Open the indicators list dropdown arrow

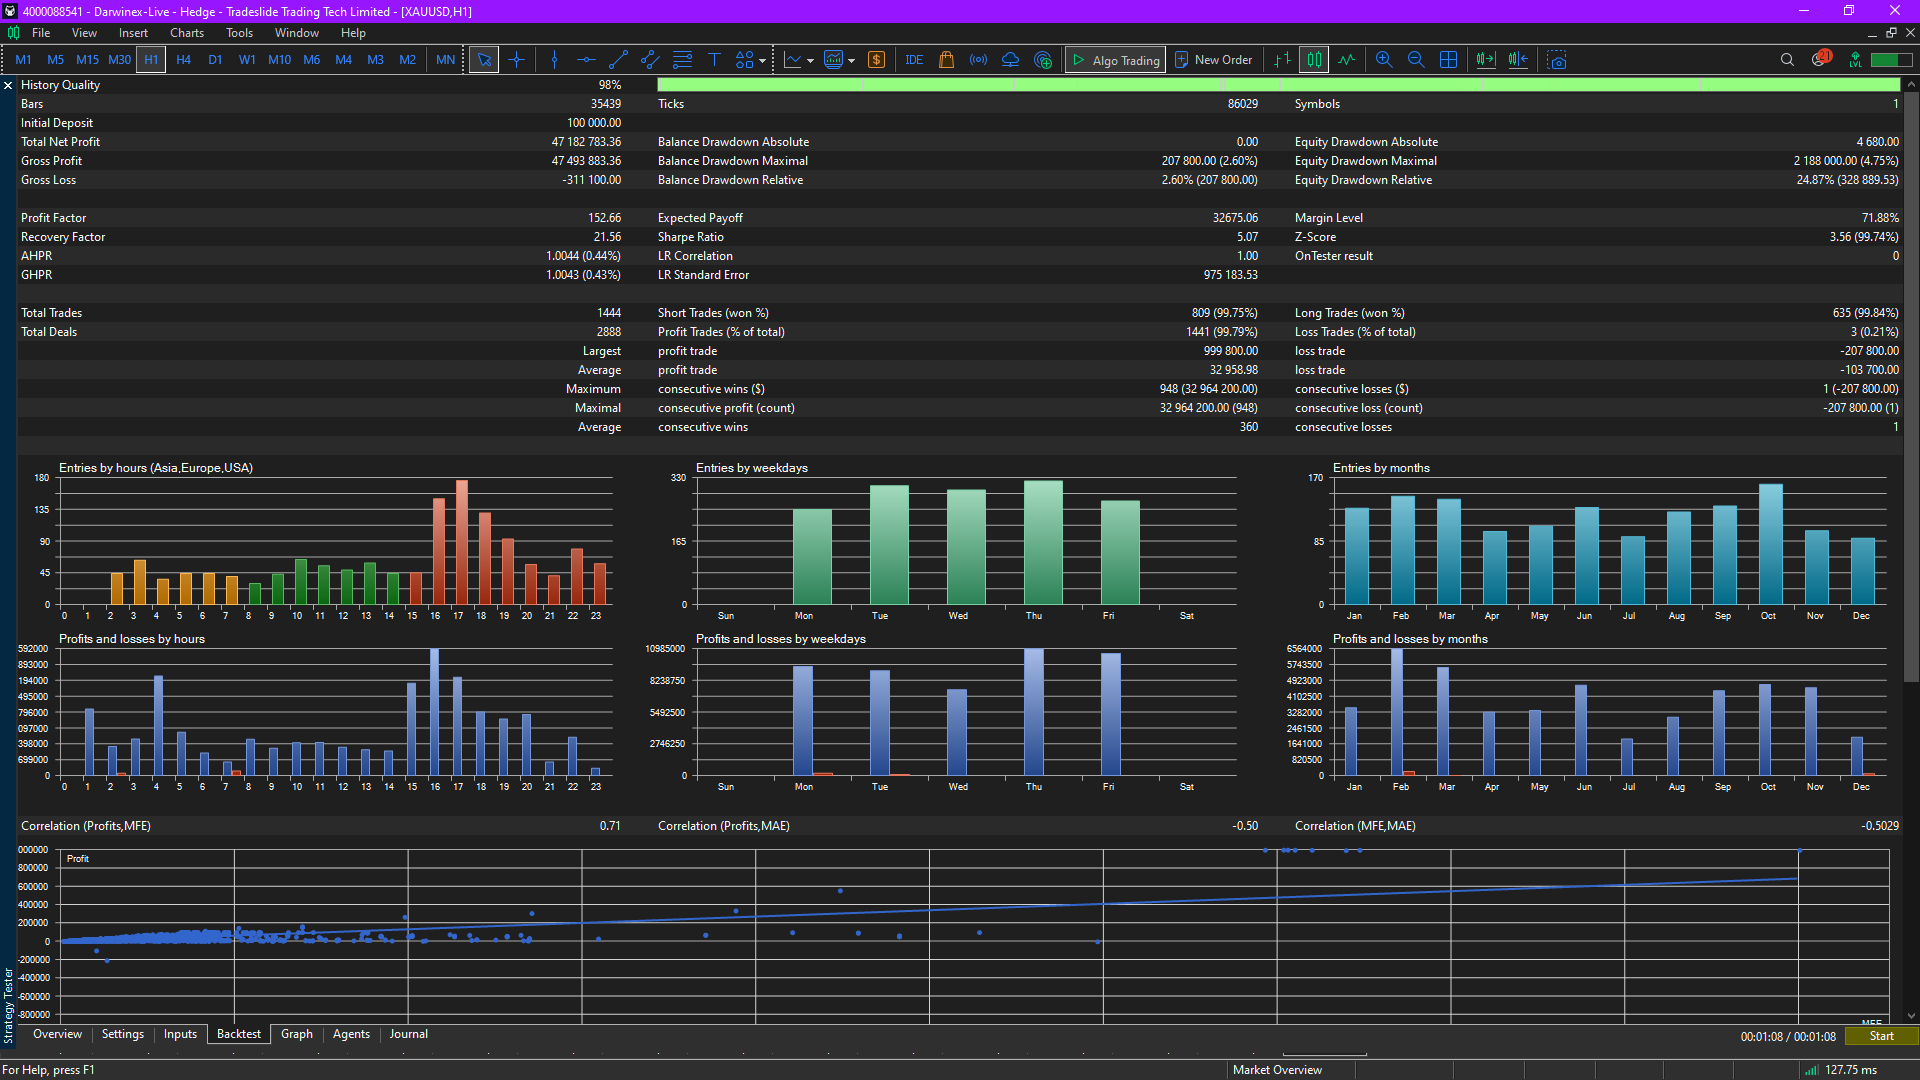(x=810, y=61)
